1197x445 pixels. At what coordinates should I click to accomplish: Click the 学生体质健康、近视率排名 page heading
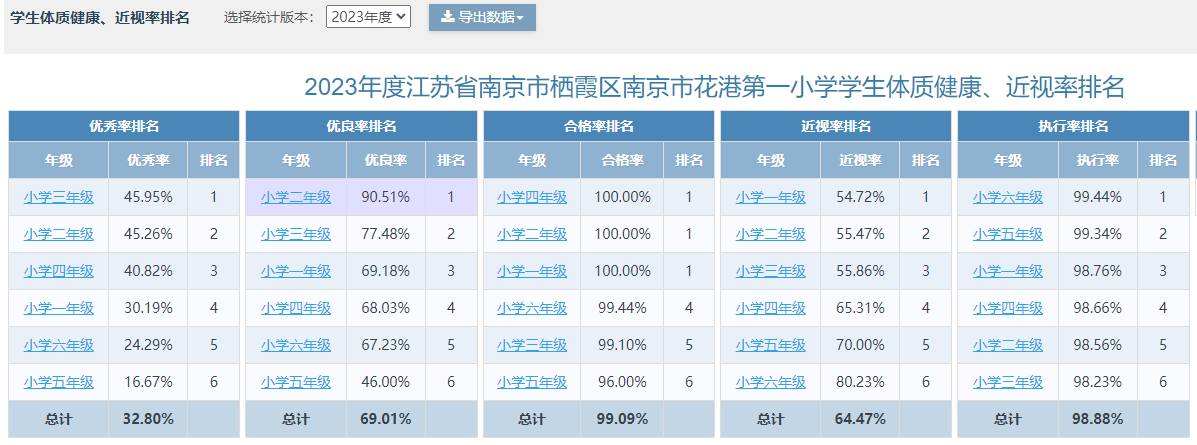(99, 18)
